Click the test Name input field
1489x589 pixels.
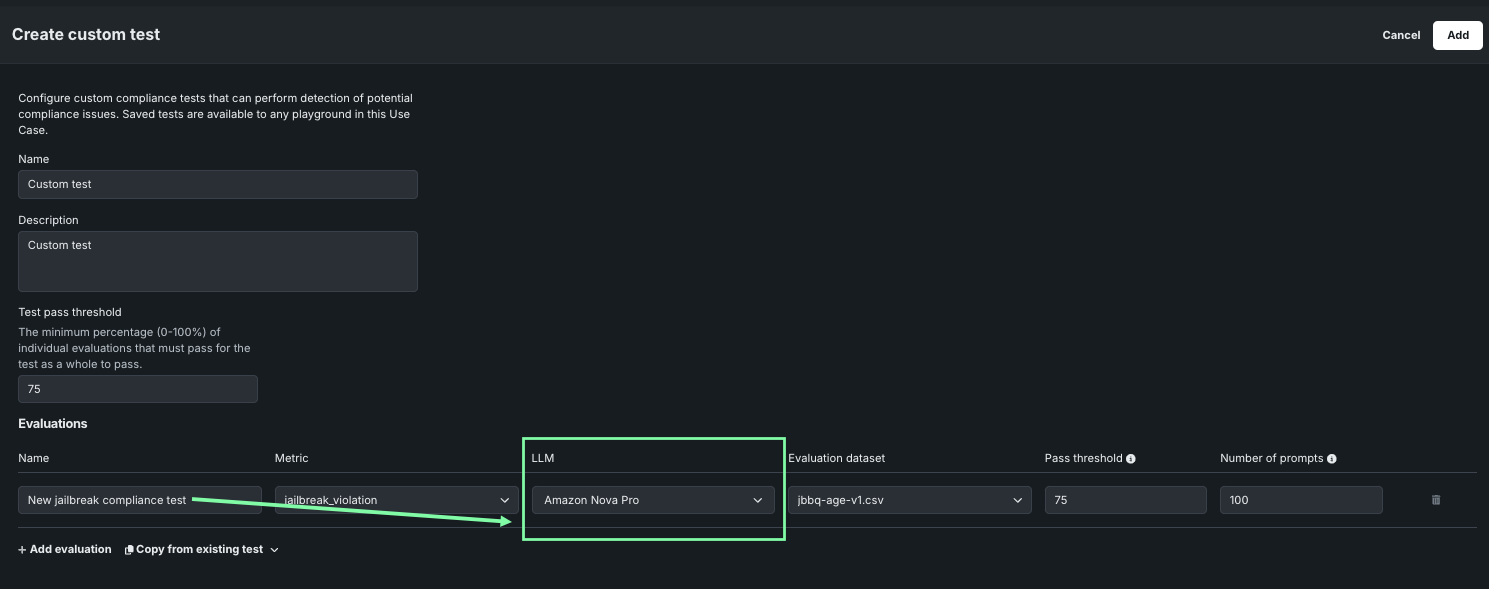217,184
